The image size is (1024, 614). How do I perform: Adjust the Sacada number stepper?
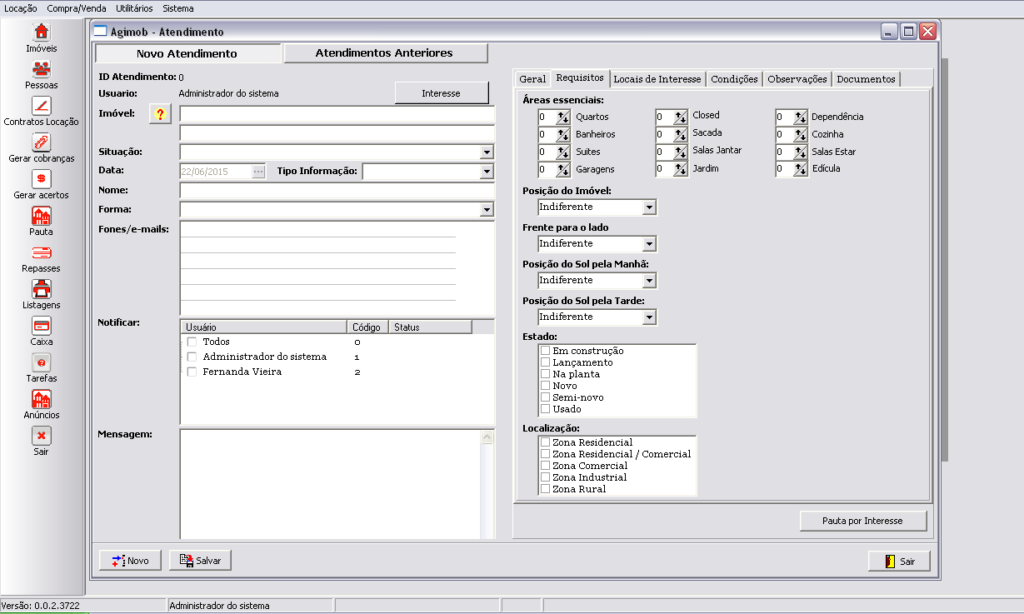[680, 135]
